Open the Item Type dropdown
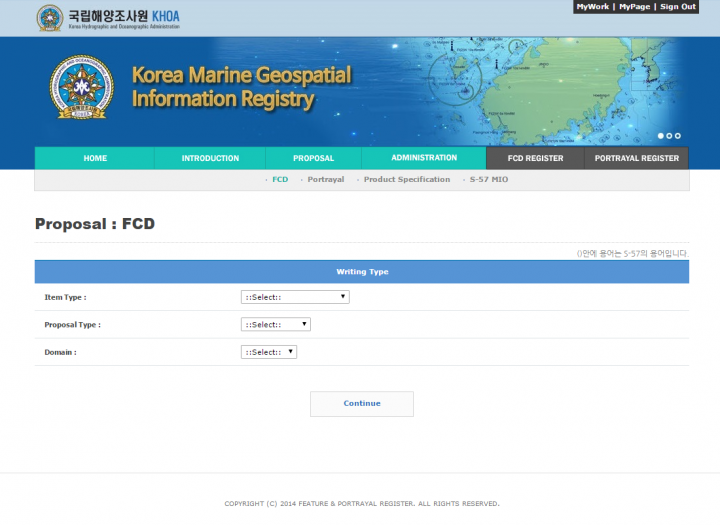The image size is (720, 525). 295,297
